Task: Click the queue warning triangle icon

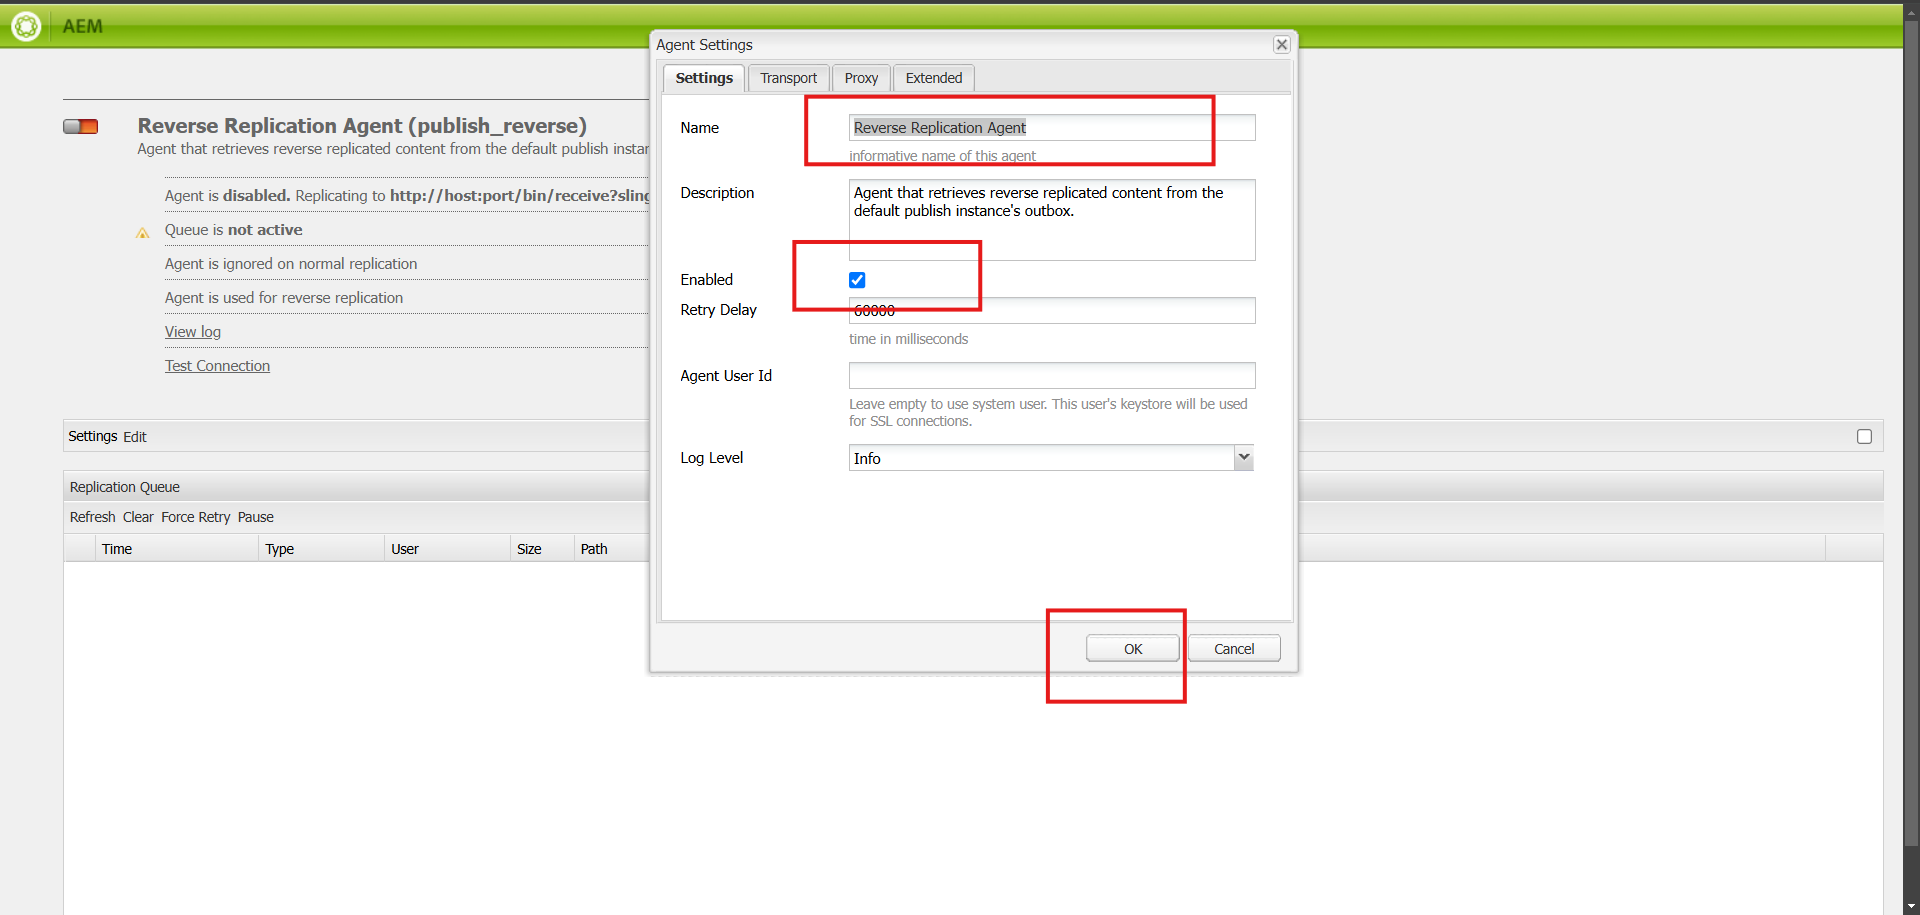Action: 143,233
